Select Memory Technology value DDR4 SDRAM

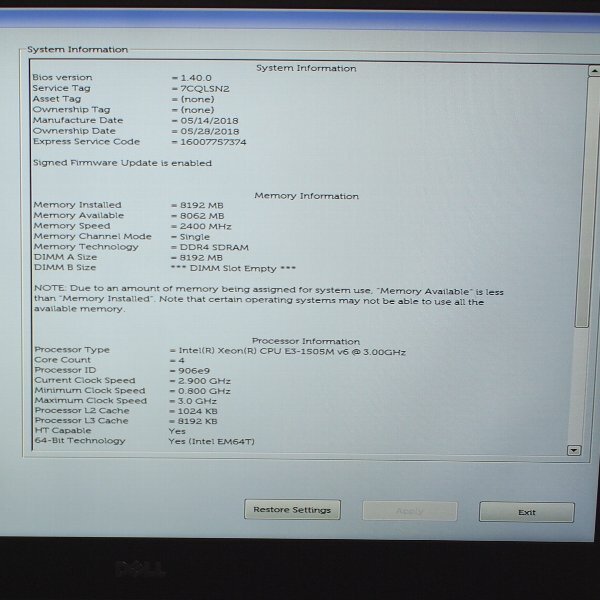[x=214, y=247]
